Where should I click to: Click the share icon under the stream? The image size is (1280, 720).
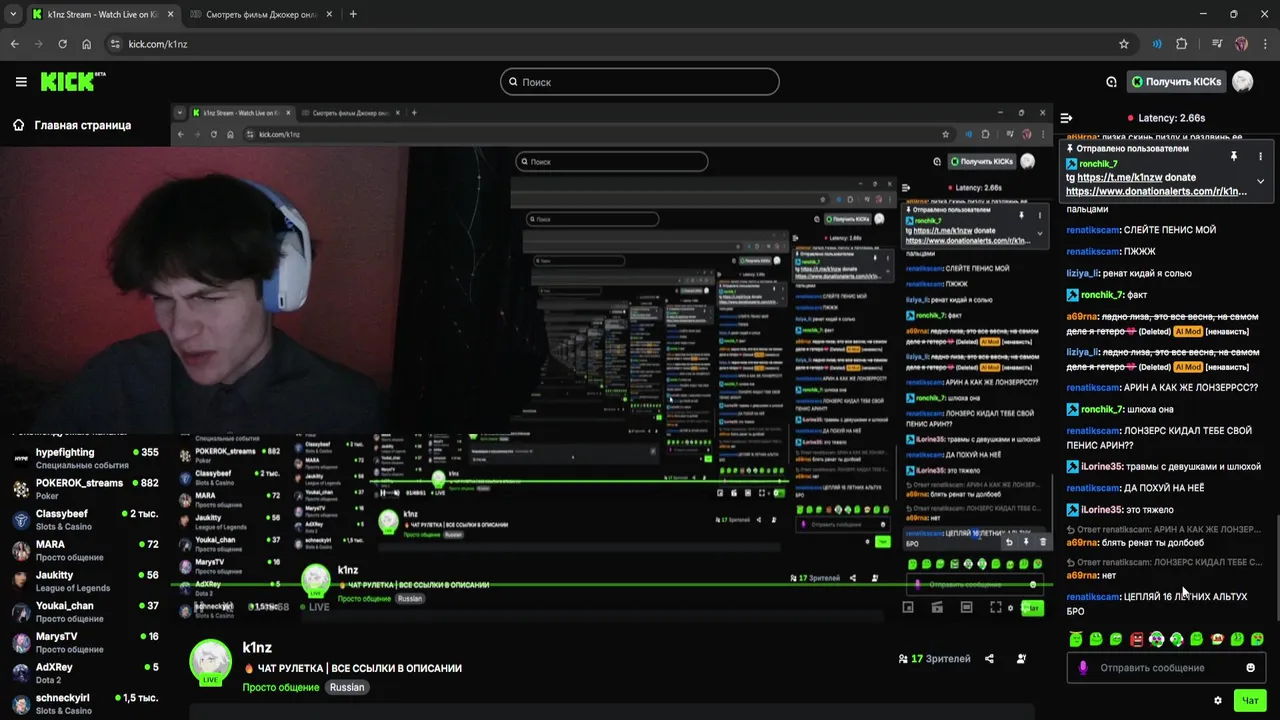(x=989, y=659)
